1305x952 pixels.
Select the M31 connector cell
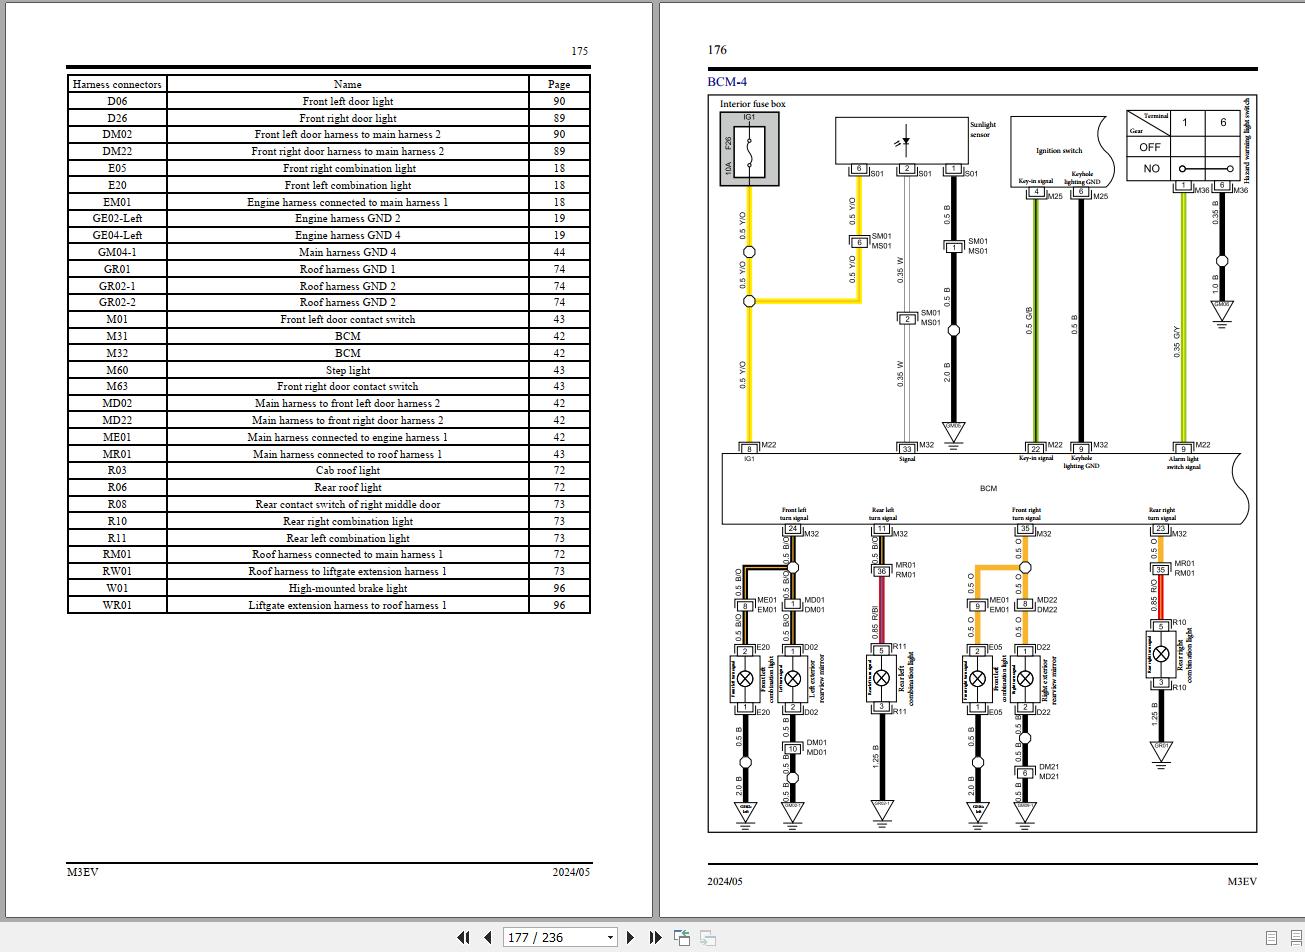pyautogui.click(x=117, y=336)
